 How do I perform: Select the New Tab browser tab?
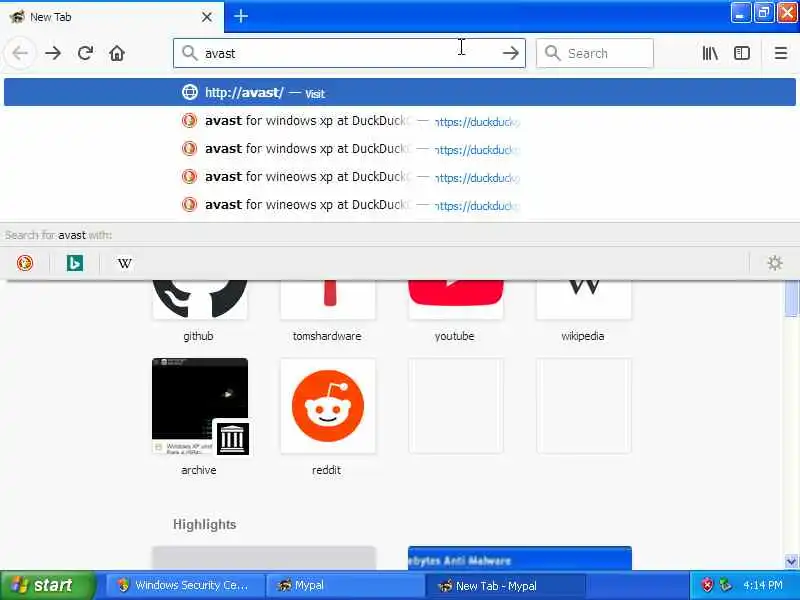112,17
